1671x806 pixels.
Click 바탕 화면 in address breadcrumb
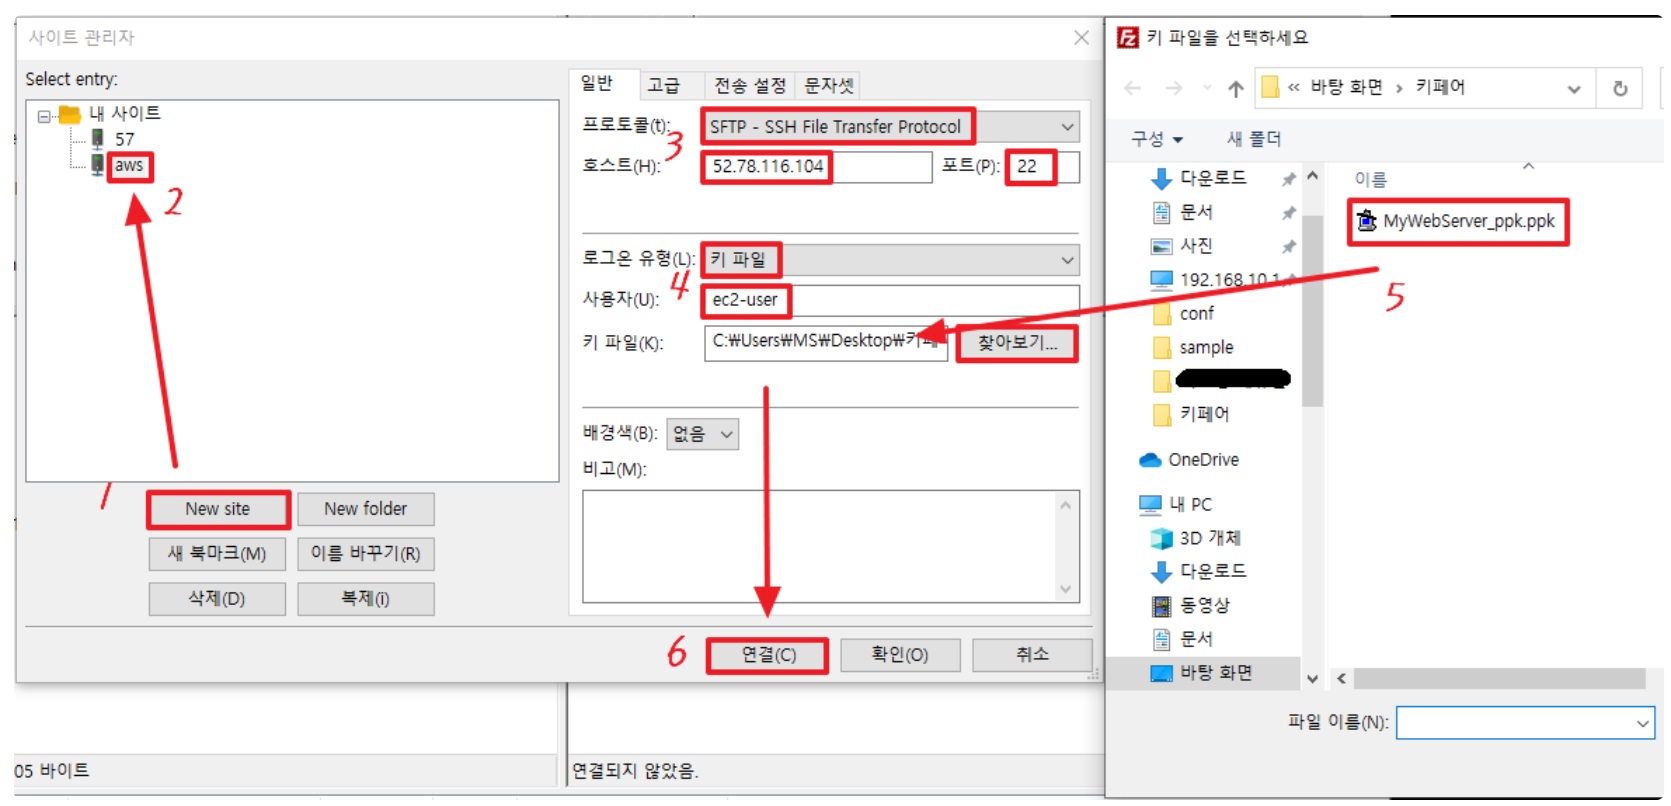(1346, 87)
